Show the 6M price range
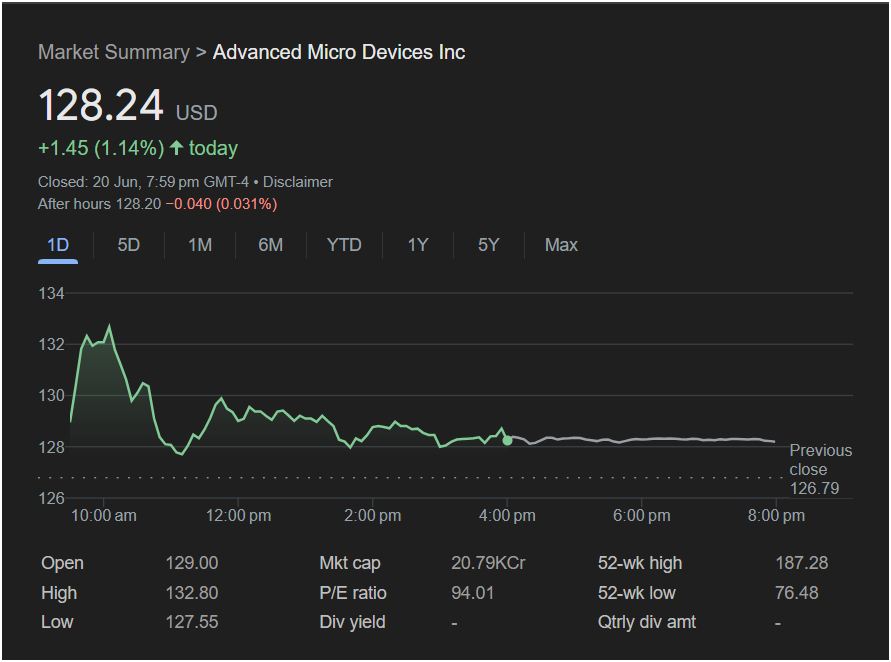The width and height of the screenshot is (891, 662). (270, 245)
